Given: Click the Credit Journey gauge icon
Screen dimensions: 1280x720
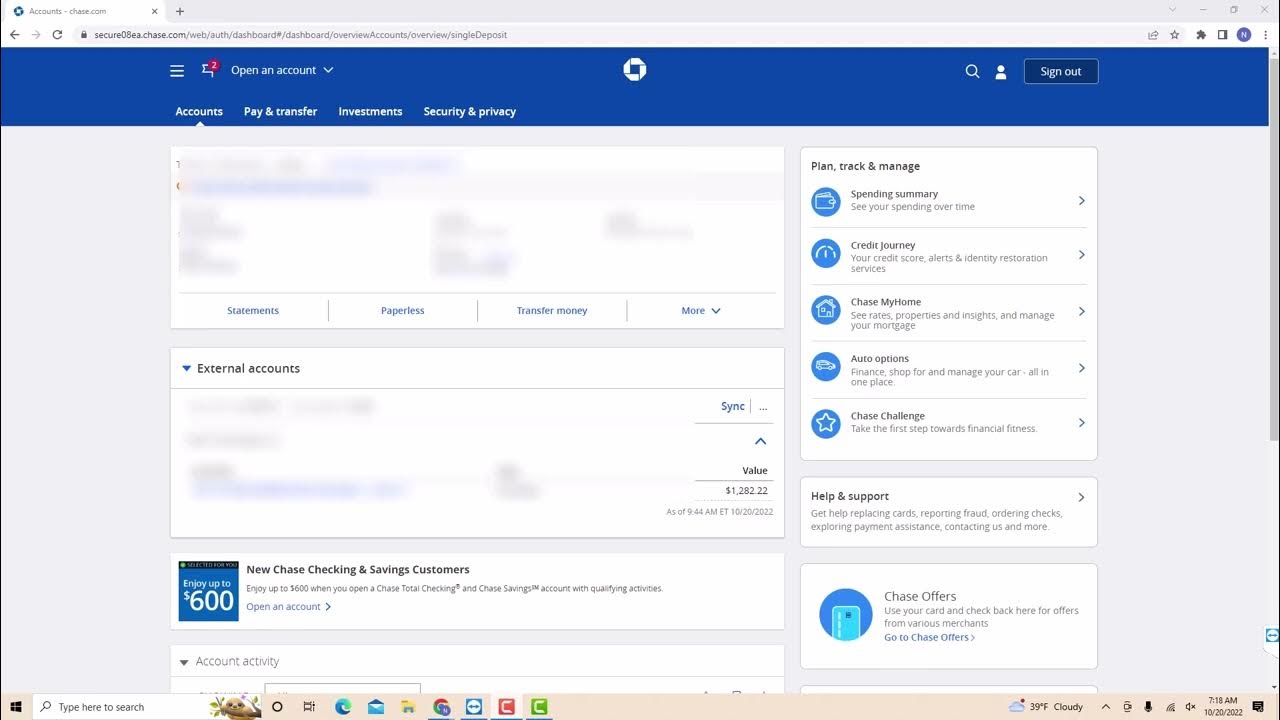Looking at the screenshot, I should [x=826, y=254].
